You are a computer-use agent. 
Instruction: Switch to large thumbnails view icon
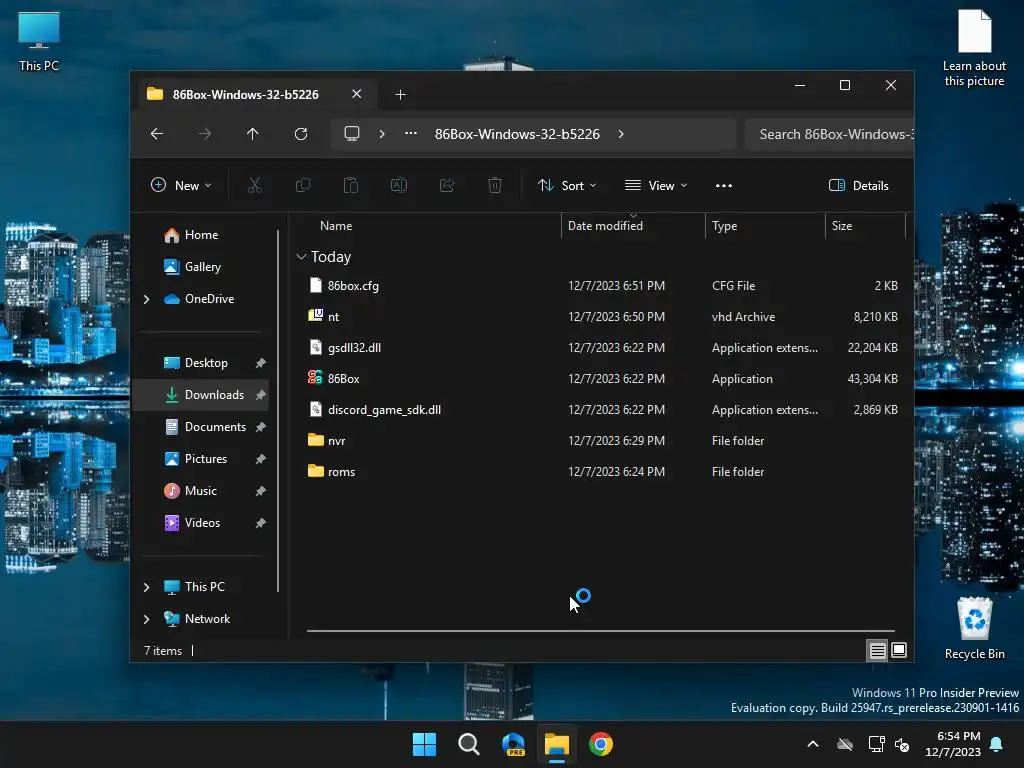(899, 650)
